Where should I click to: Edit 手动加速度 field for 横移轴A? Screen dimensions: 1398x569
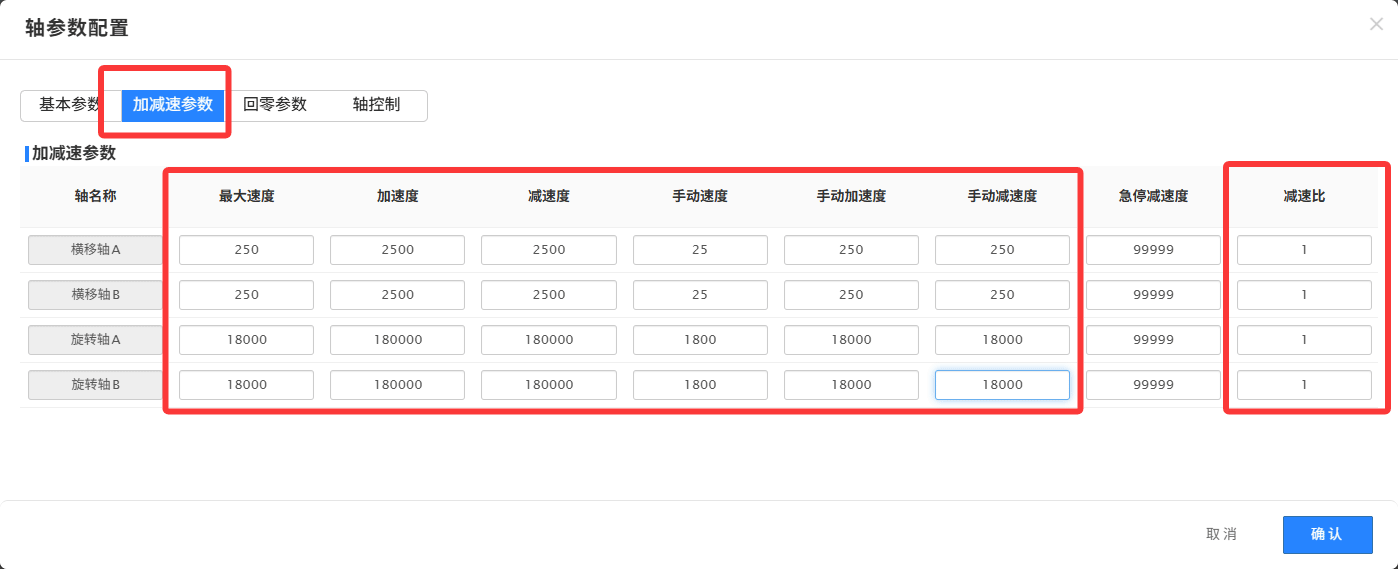point(851,250)
